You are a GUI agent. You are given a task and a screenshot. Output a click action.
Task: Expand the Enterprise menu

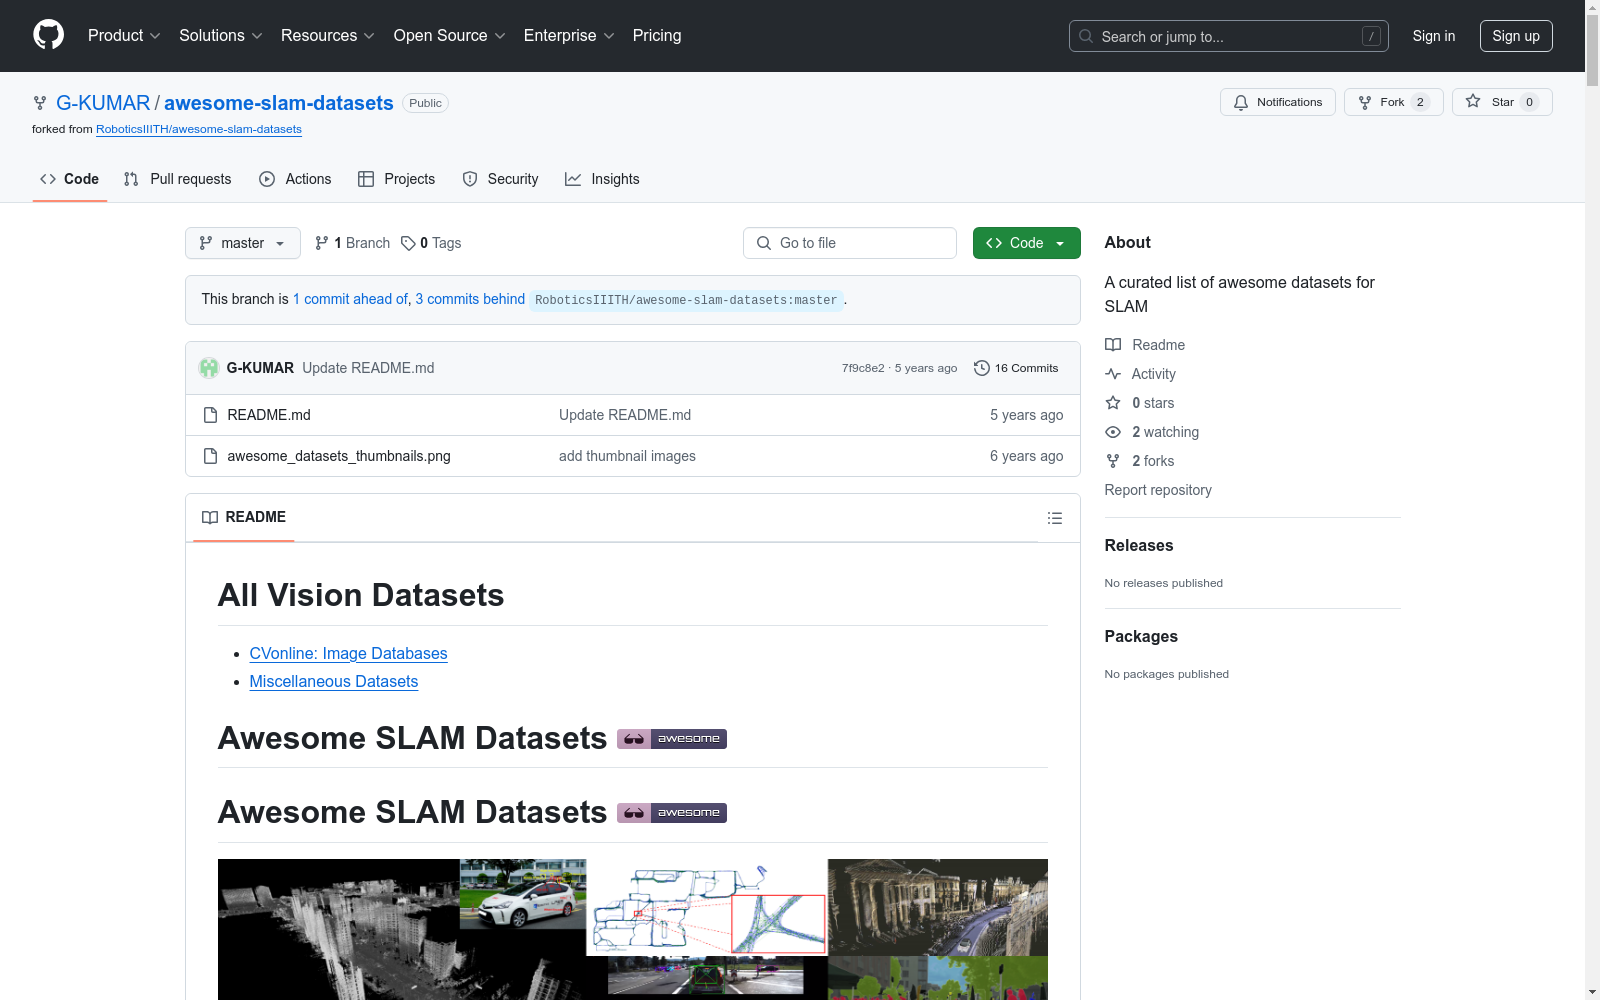[569, 36]
